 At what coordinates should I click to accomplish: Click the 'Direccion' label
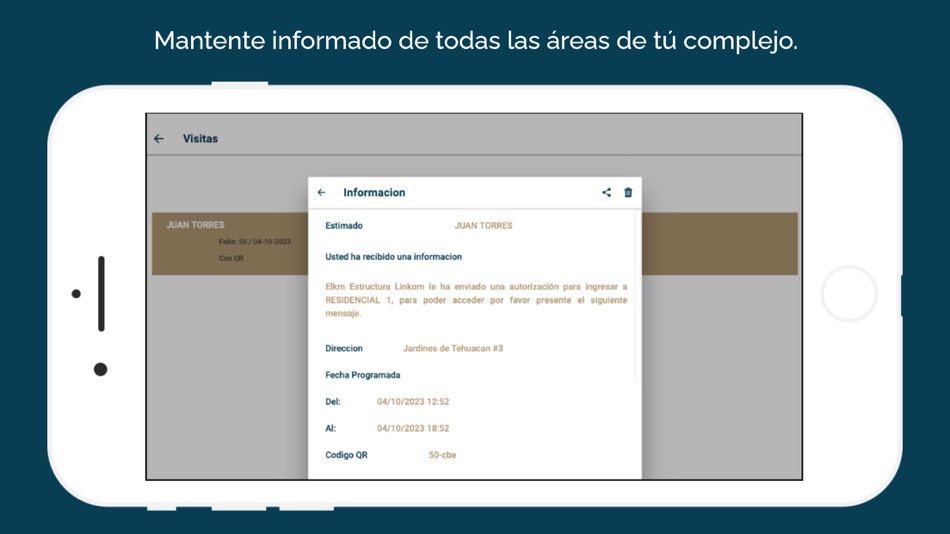[x=344, y=349]
